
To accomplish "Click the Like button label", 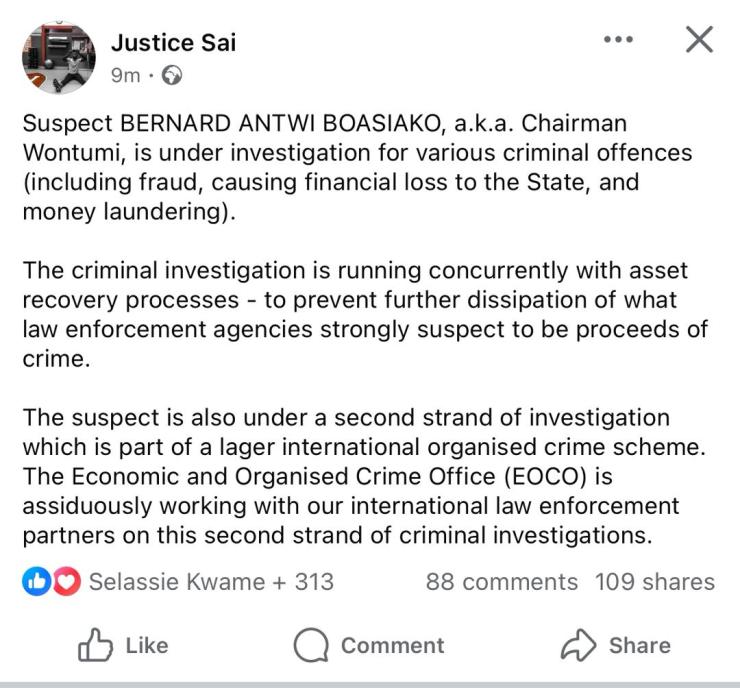I will [147, 646].
